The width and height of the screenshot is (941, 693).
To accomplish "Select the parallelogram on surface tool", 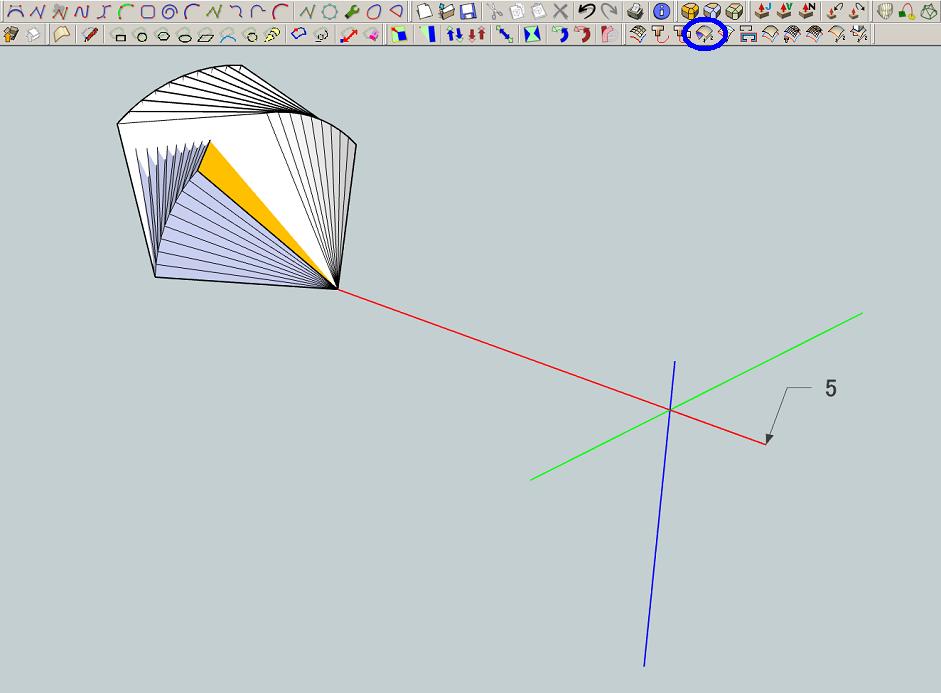I will click(206, 35).
